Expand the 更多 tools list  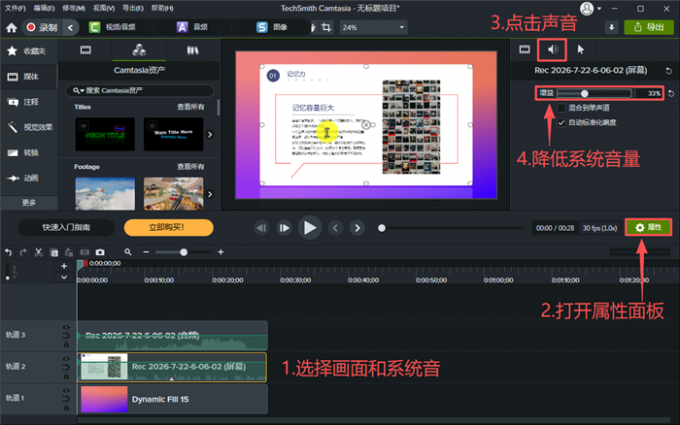(29, 203)
